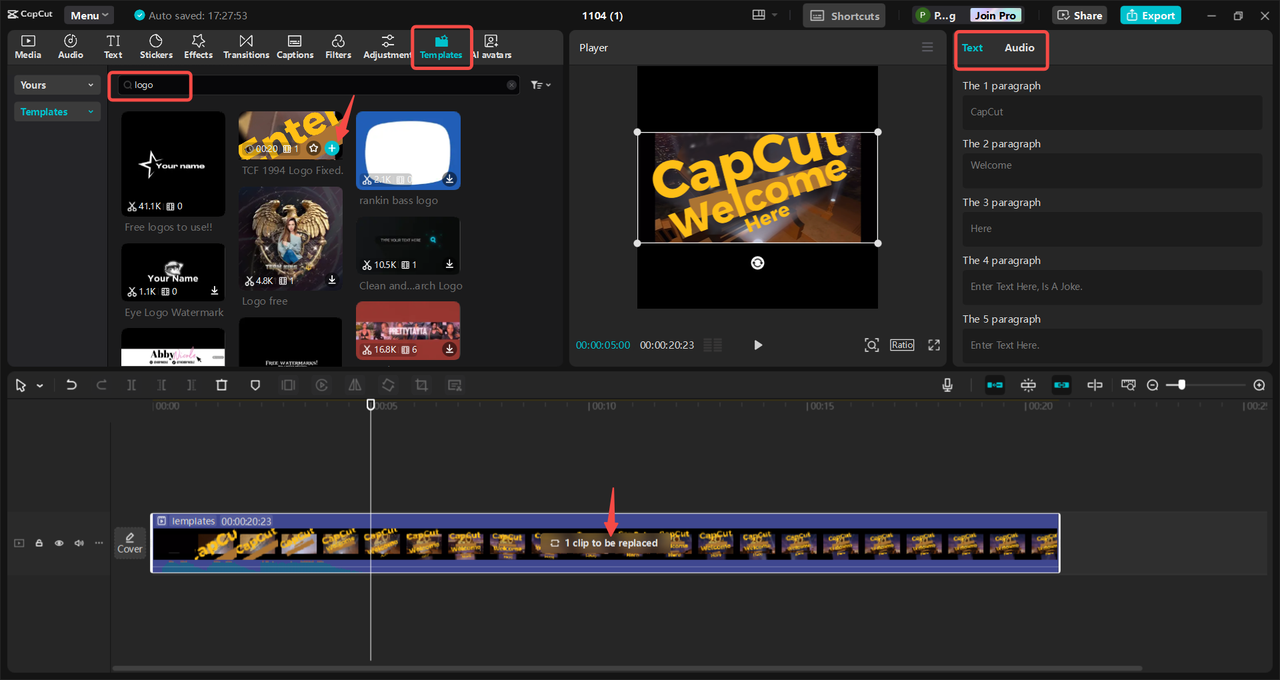Toggle main track magnet on
1280x680 pixels.
coord(995,385)
